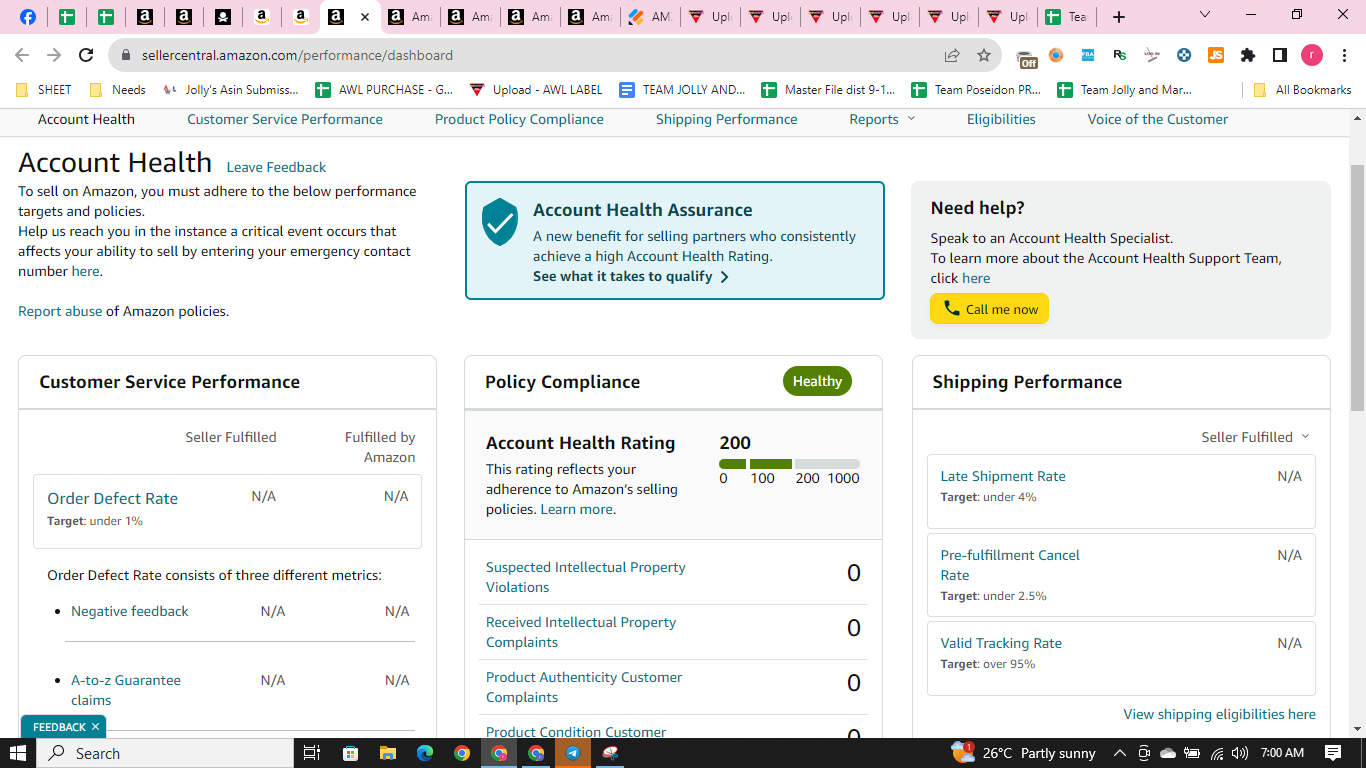
Task: Open the Seller Fulfilled shipping dropdown
Action: [x=1255, y=437]
